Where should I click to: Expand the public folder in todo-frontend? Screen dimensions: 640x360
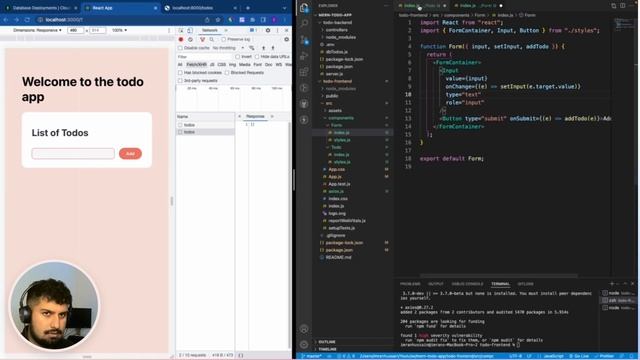click(x=331, y=96)
